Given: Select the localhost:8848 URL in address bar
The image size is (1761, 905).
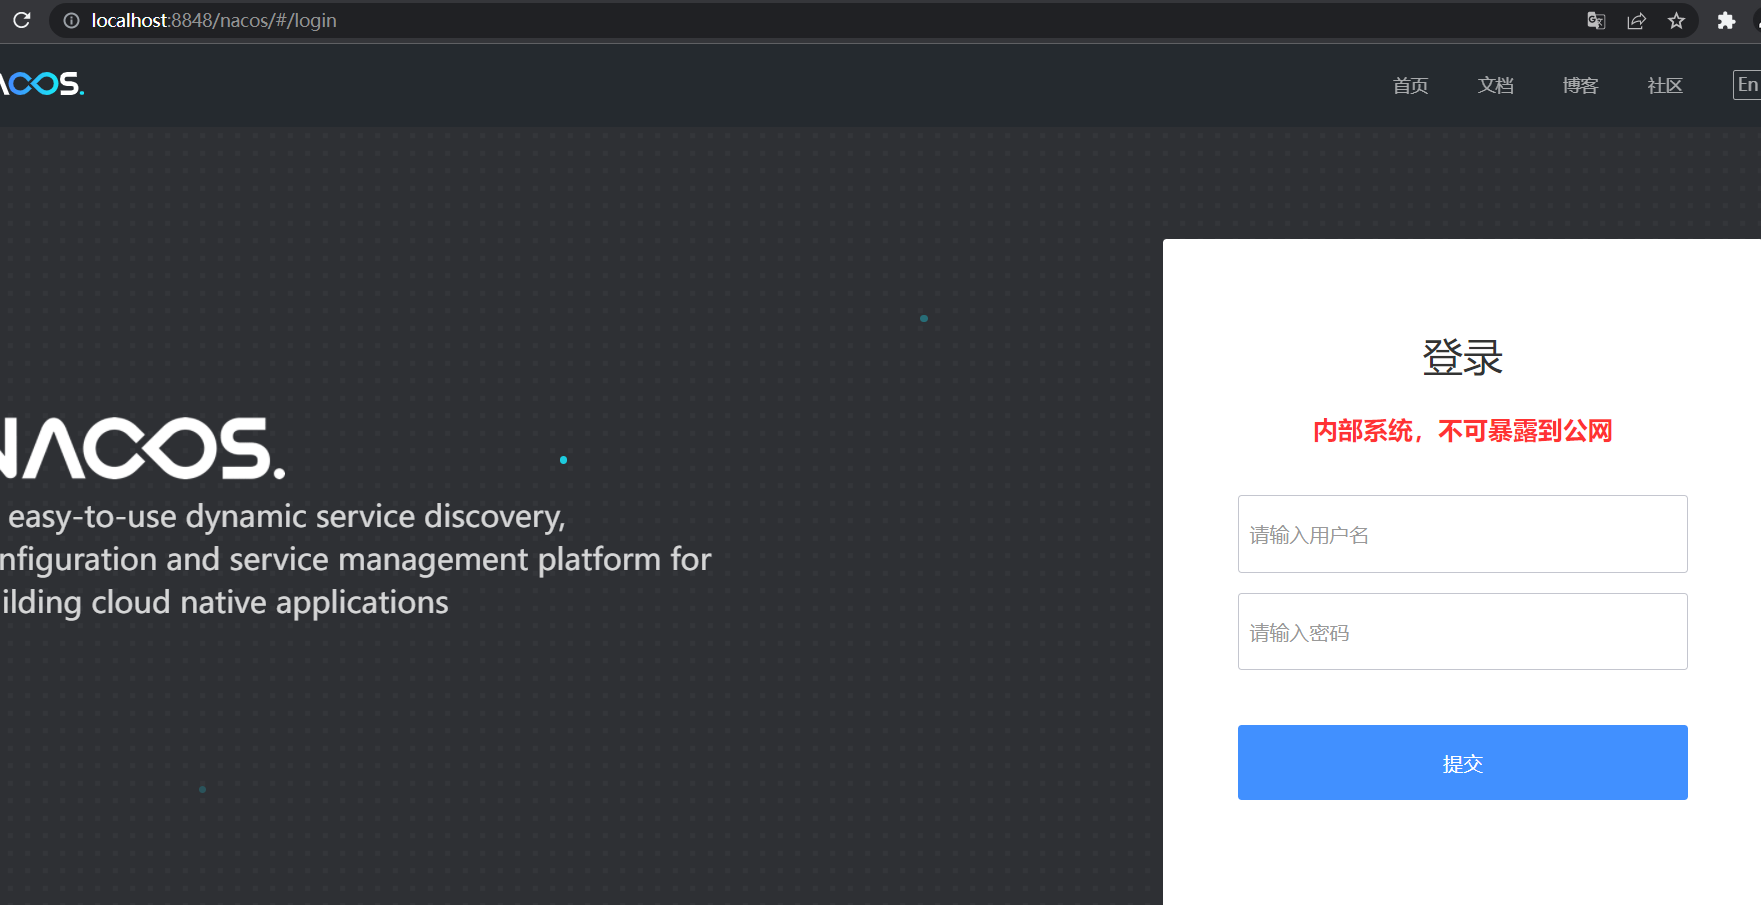Looking at the screenshot, I should (x=214, y=20).
